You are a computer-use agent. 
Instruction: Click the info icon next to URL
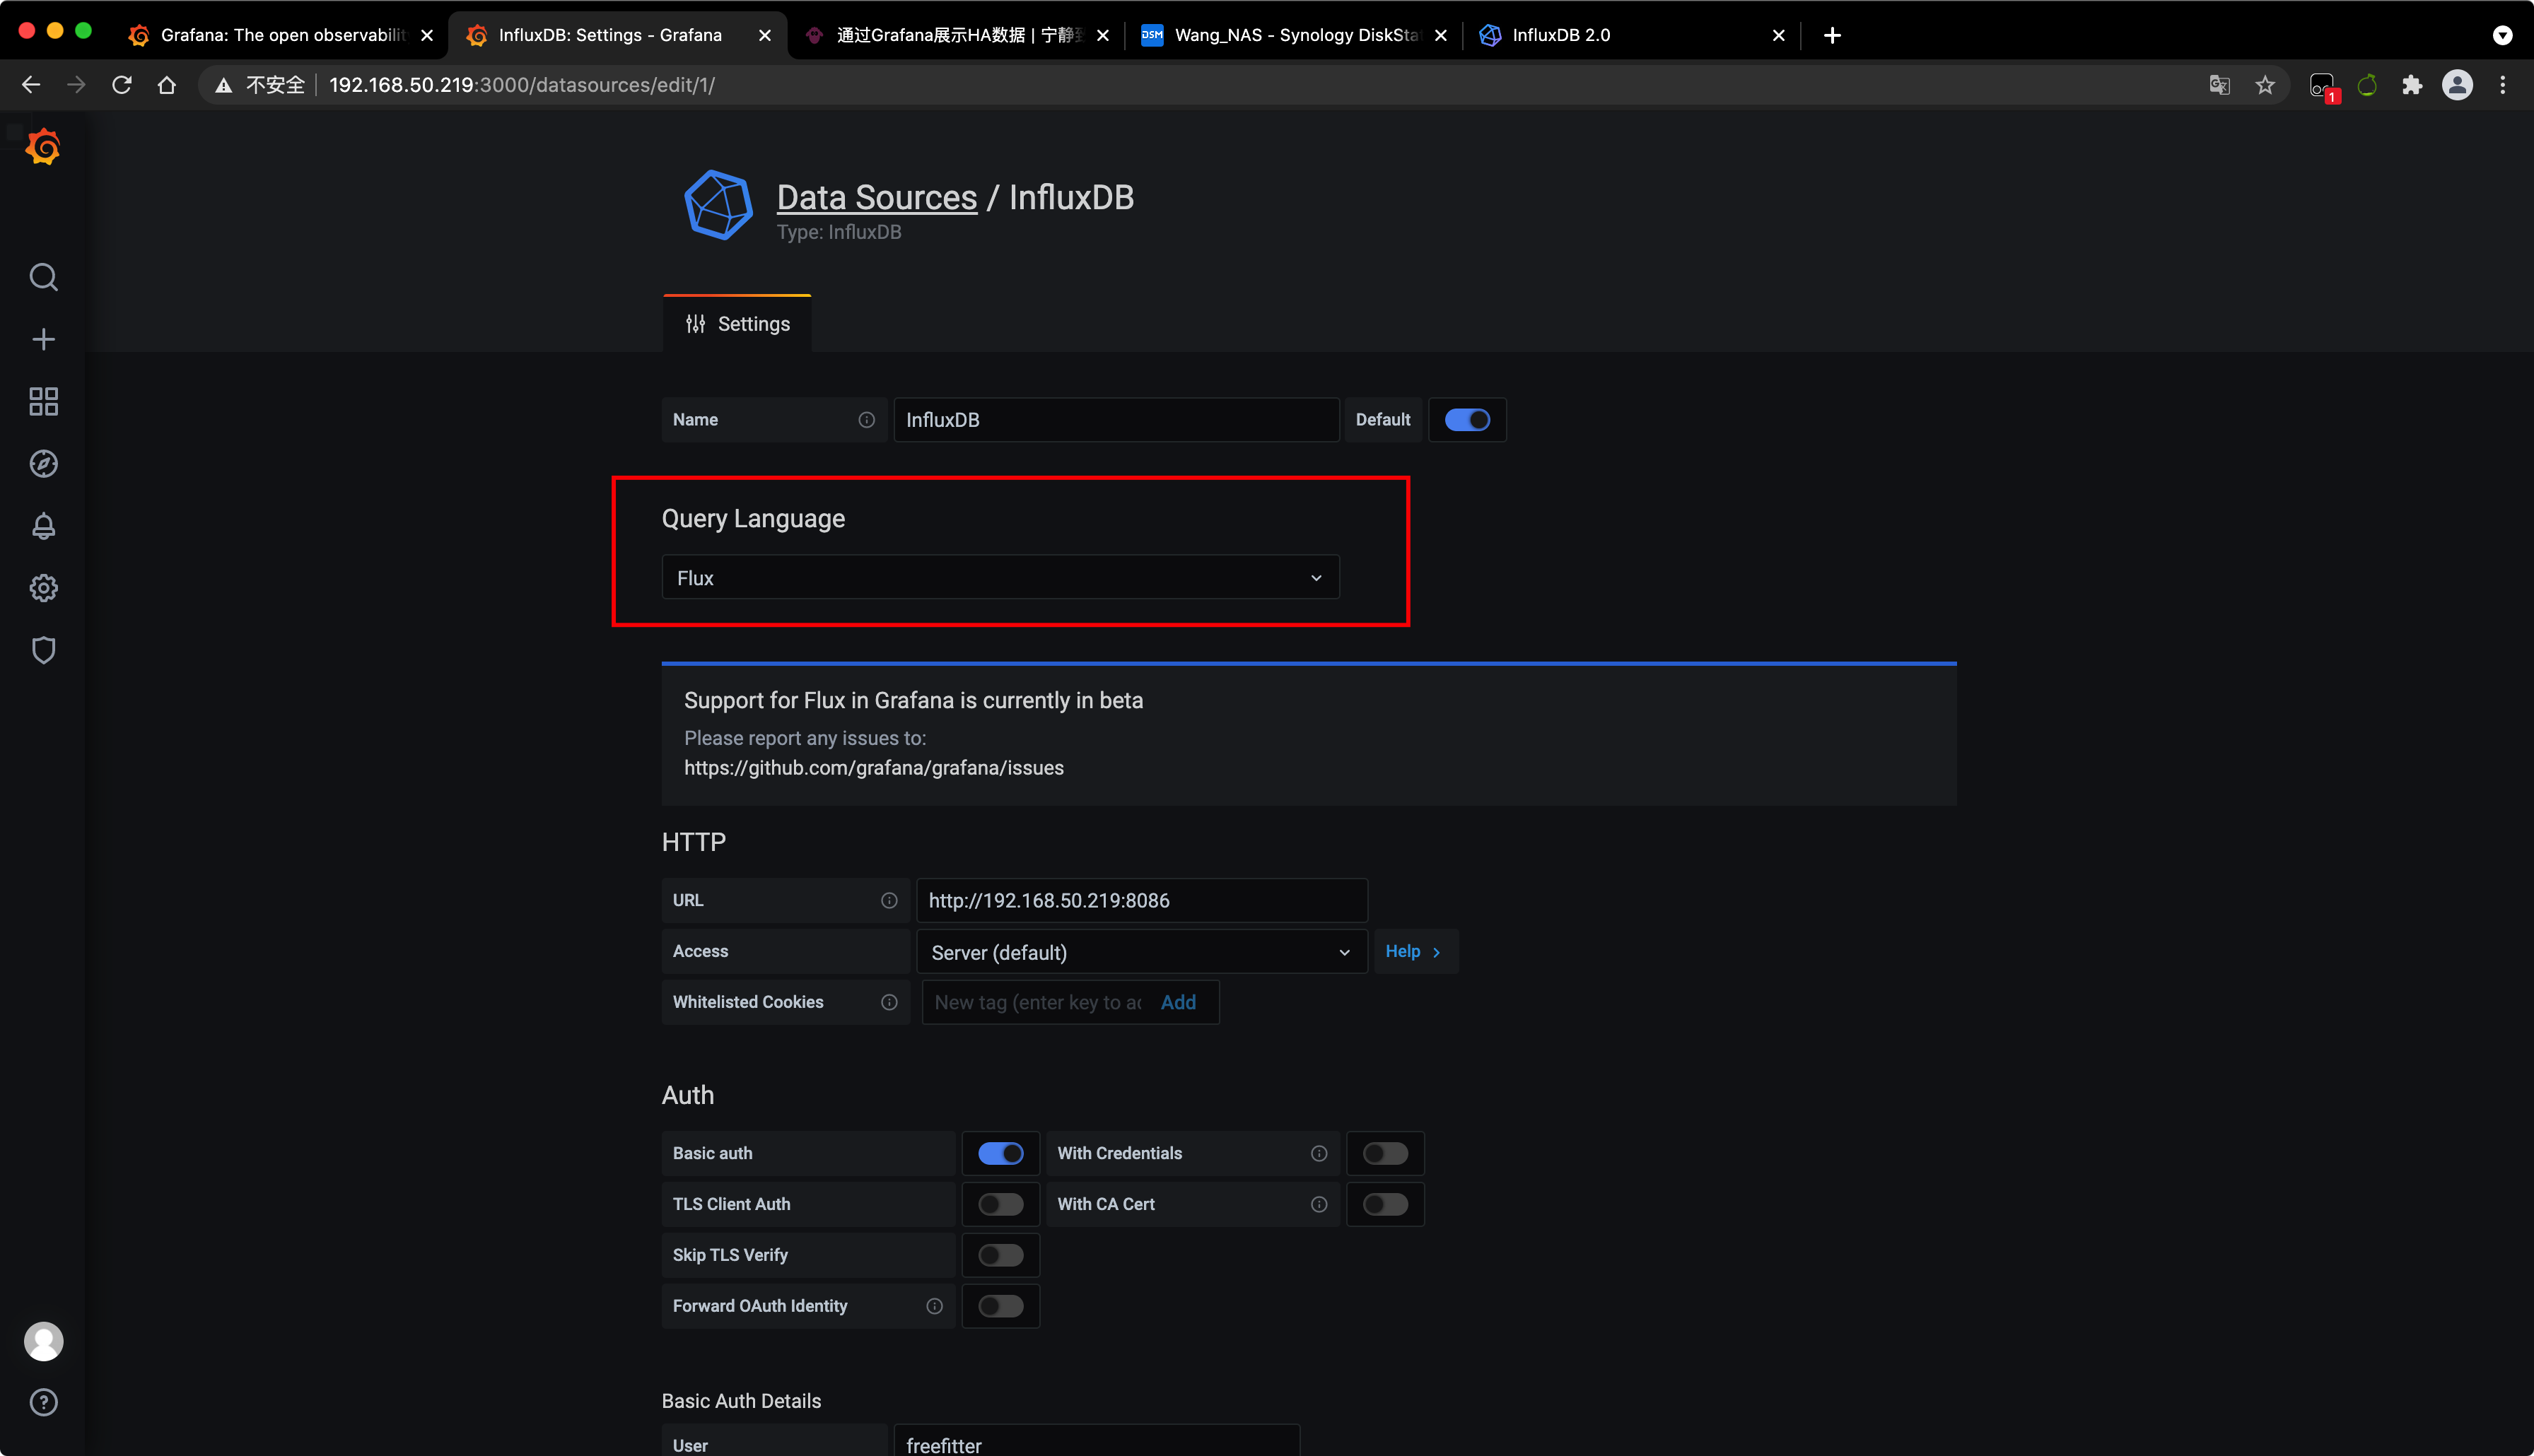pos(889,900)
